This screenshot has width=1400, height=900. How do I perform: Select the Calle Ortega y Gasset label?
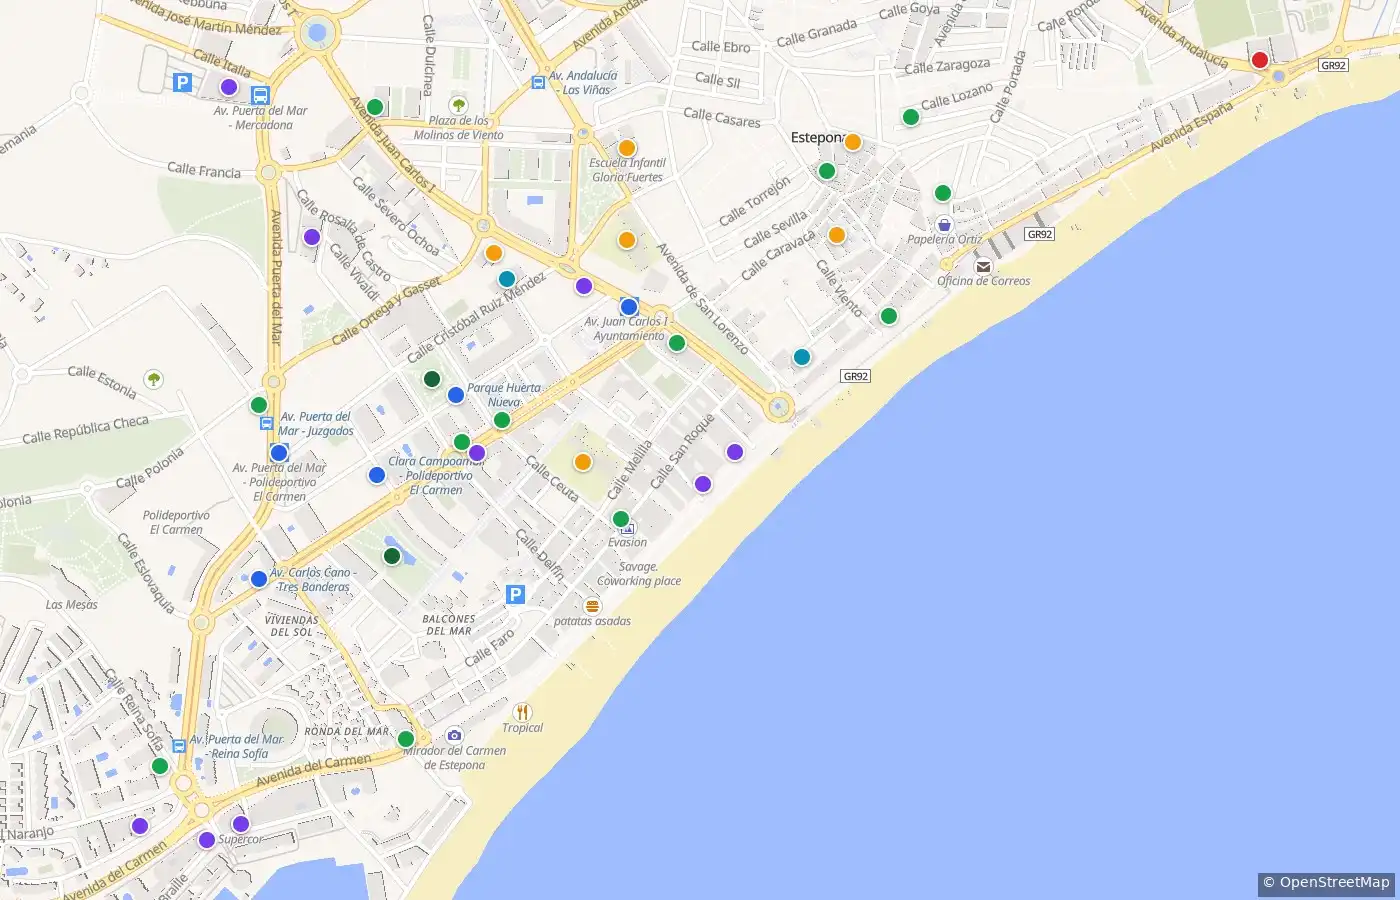click(x=386, y=311)
